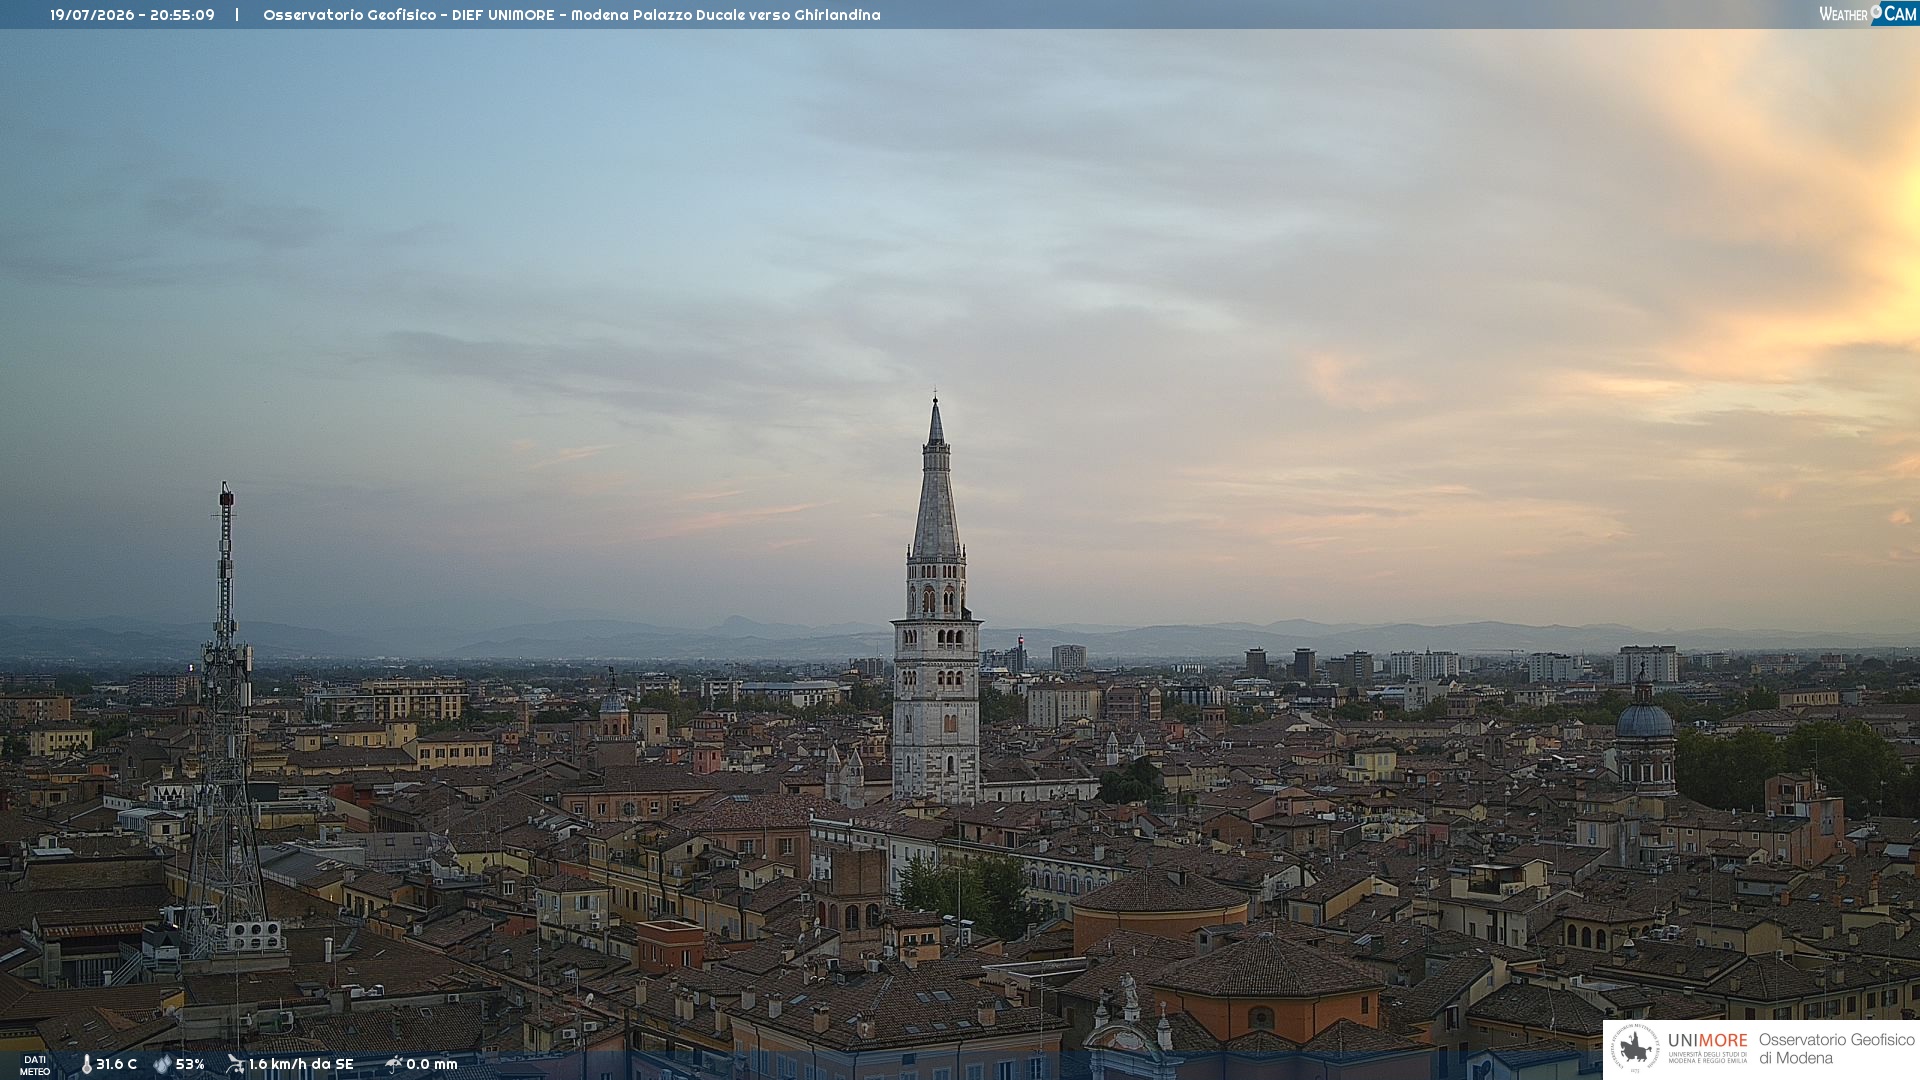Click the 53% humidity value
Viewport: 1920px width, 1080px height.
(190, 1064)
